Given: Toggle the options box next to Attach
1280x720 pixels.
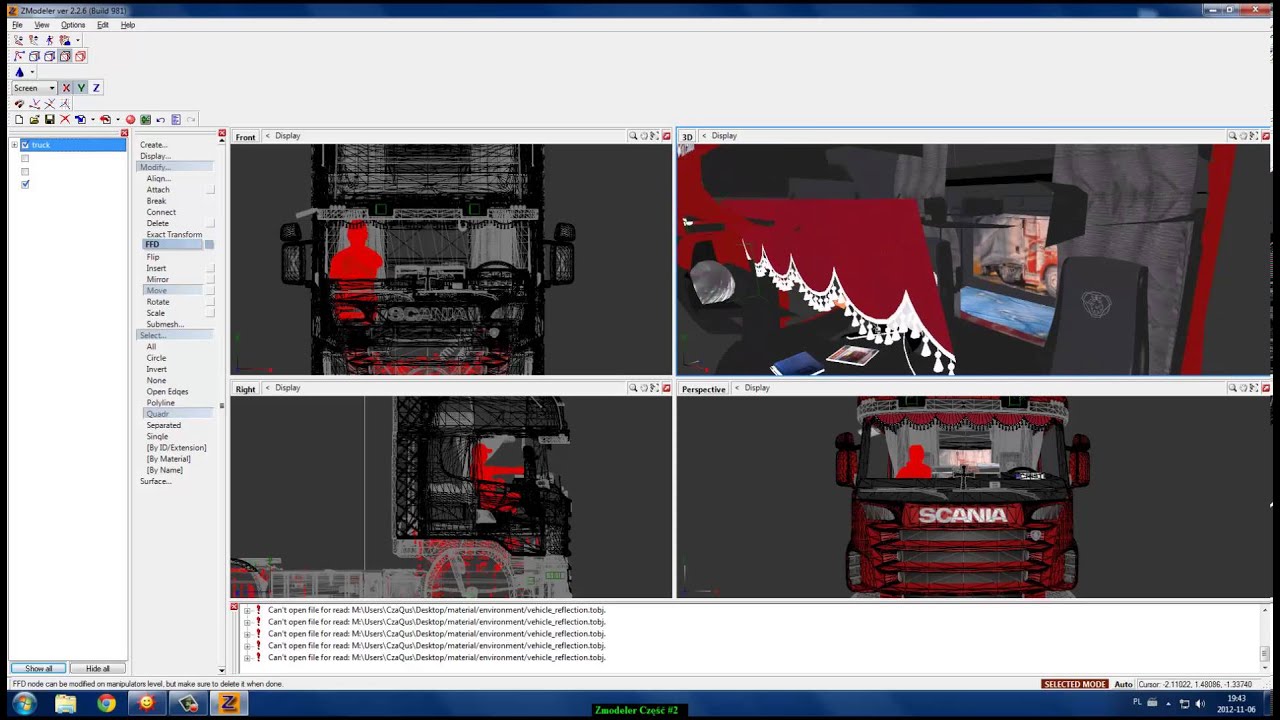Looking at the screenshot, I should pyautogui.click(x=210, y=190).
